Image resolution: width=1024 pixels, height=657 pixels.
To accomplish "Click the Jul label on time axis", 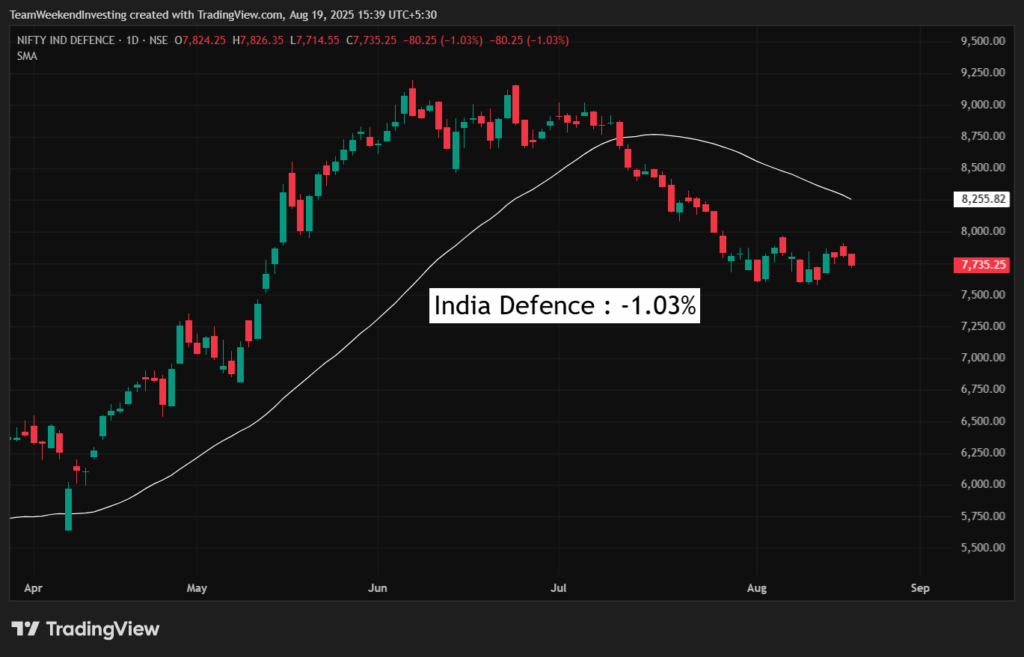I will [558, 588].
